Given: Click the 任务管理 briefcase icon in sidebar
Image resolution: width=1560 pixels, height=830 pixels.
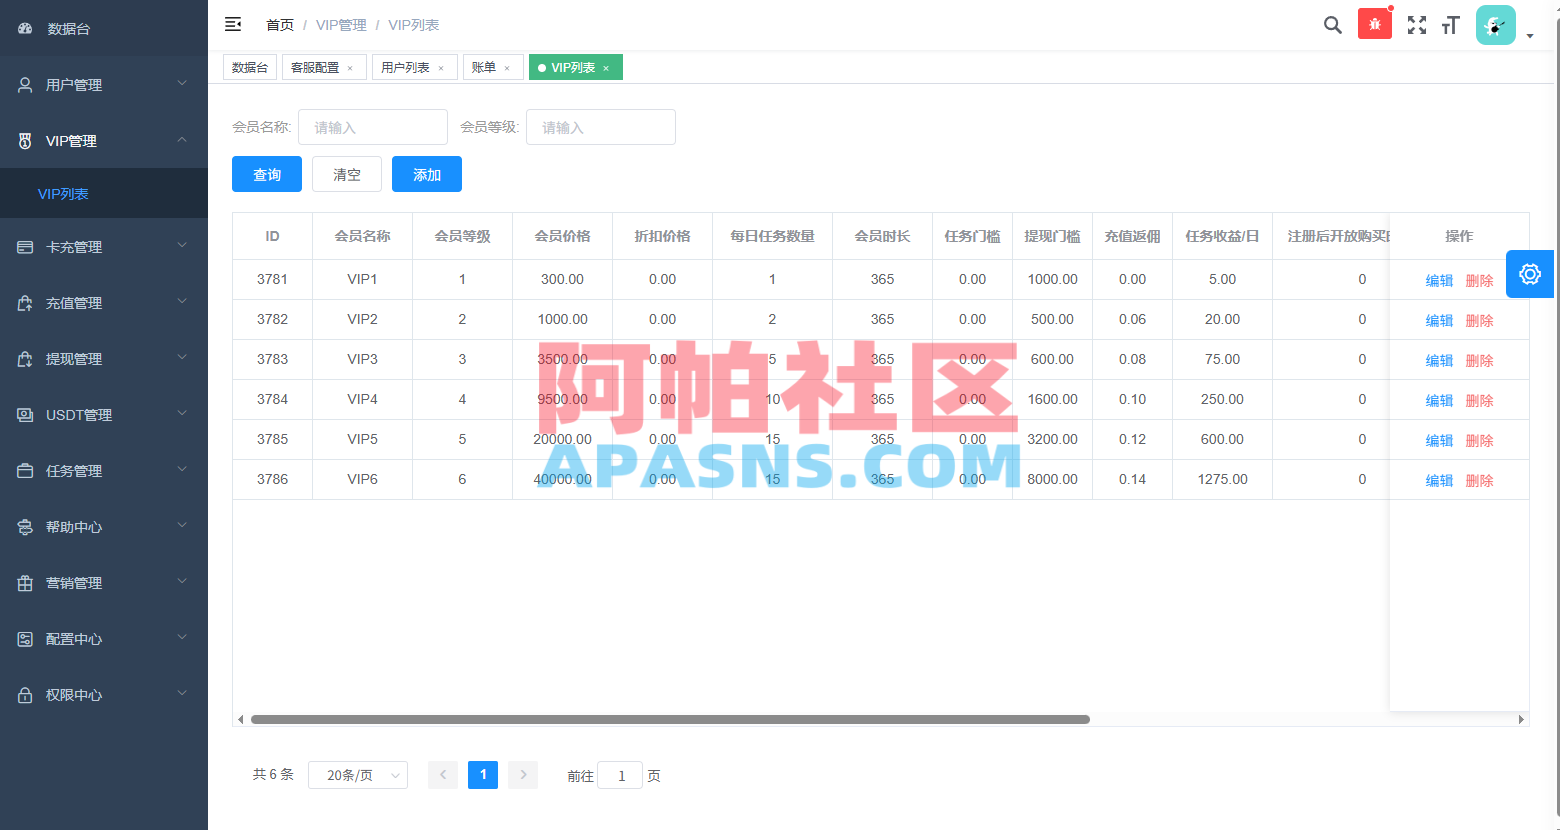Looking at the screenshot, I should point(25,471).
